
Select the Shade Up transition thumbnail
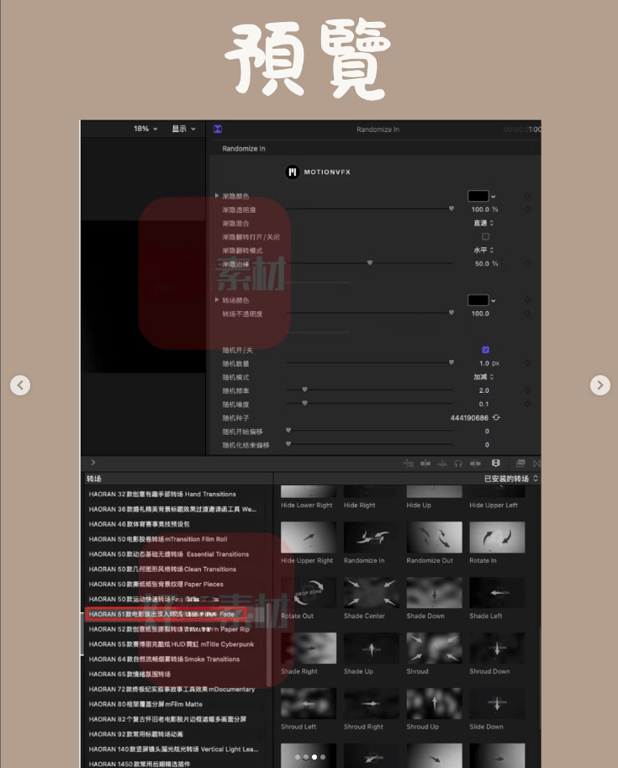[x=371, y=648]
